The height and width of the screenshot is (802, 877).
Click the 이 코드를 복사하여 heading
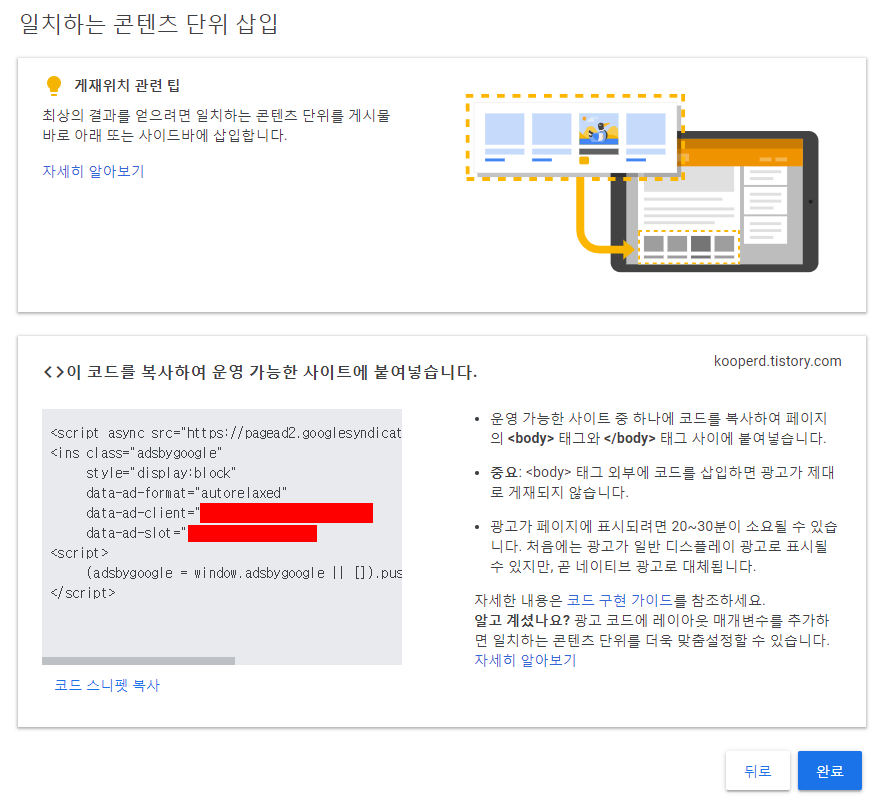(x=271, y=372)
